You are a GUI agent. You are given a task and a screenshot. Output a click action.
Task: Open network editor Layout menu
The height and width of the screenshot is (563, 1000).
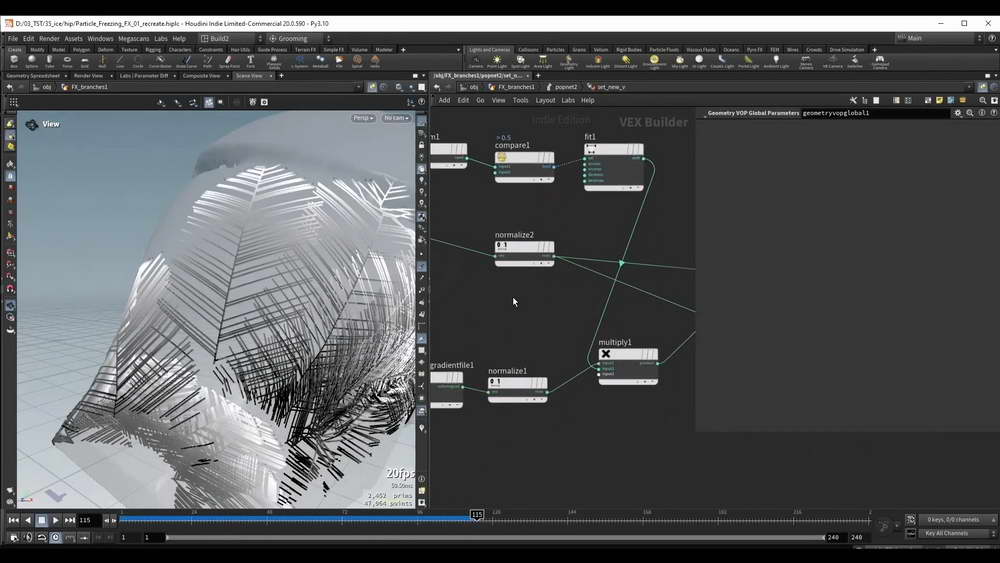tap(545, 100)
